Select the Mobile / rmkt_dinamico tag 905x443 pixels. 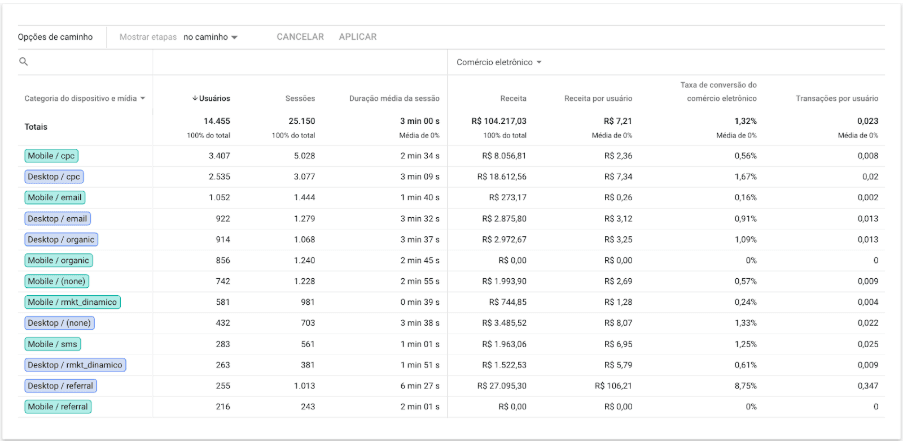(x=72, y=302)
